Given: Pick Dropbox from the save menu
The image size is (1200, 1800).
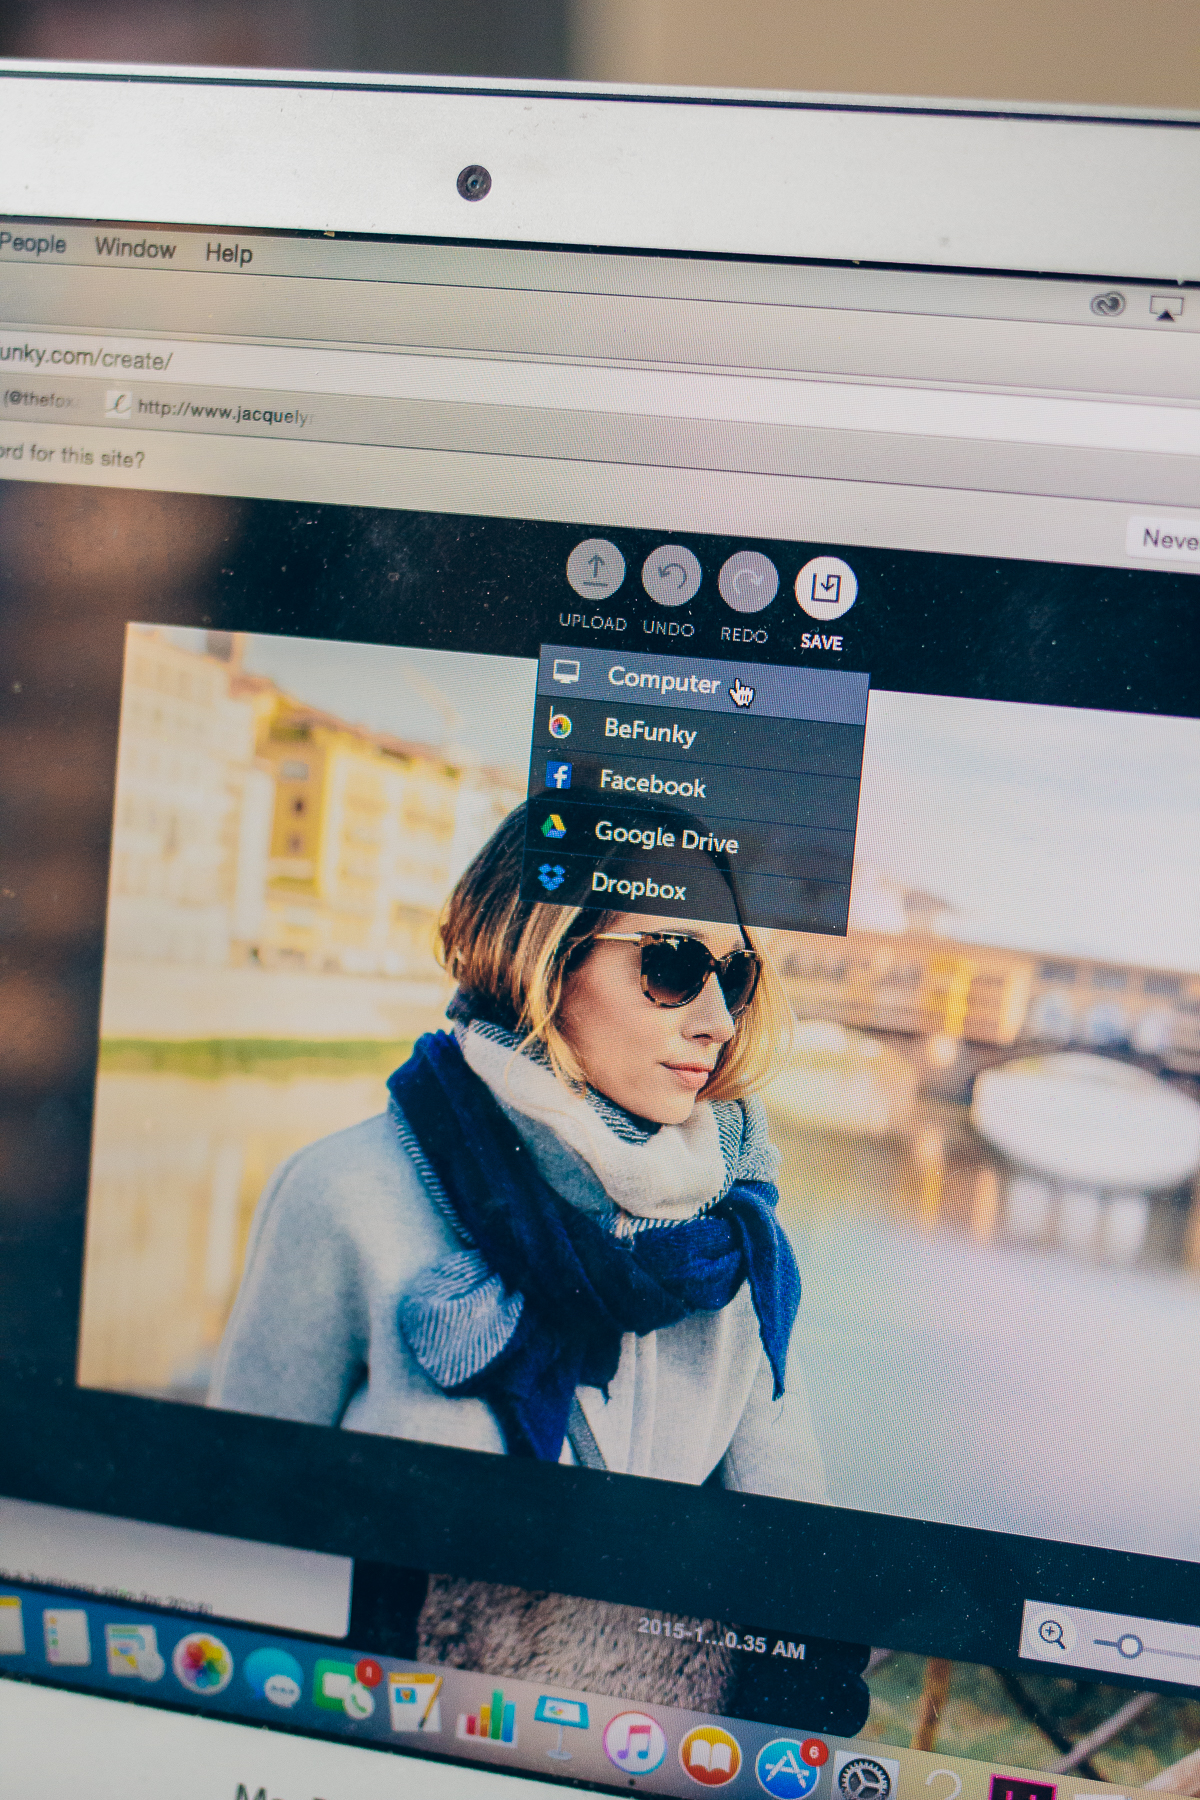Looking at the screenshot, I should tap(685, 888).
